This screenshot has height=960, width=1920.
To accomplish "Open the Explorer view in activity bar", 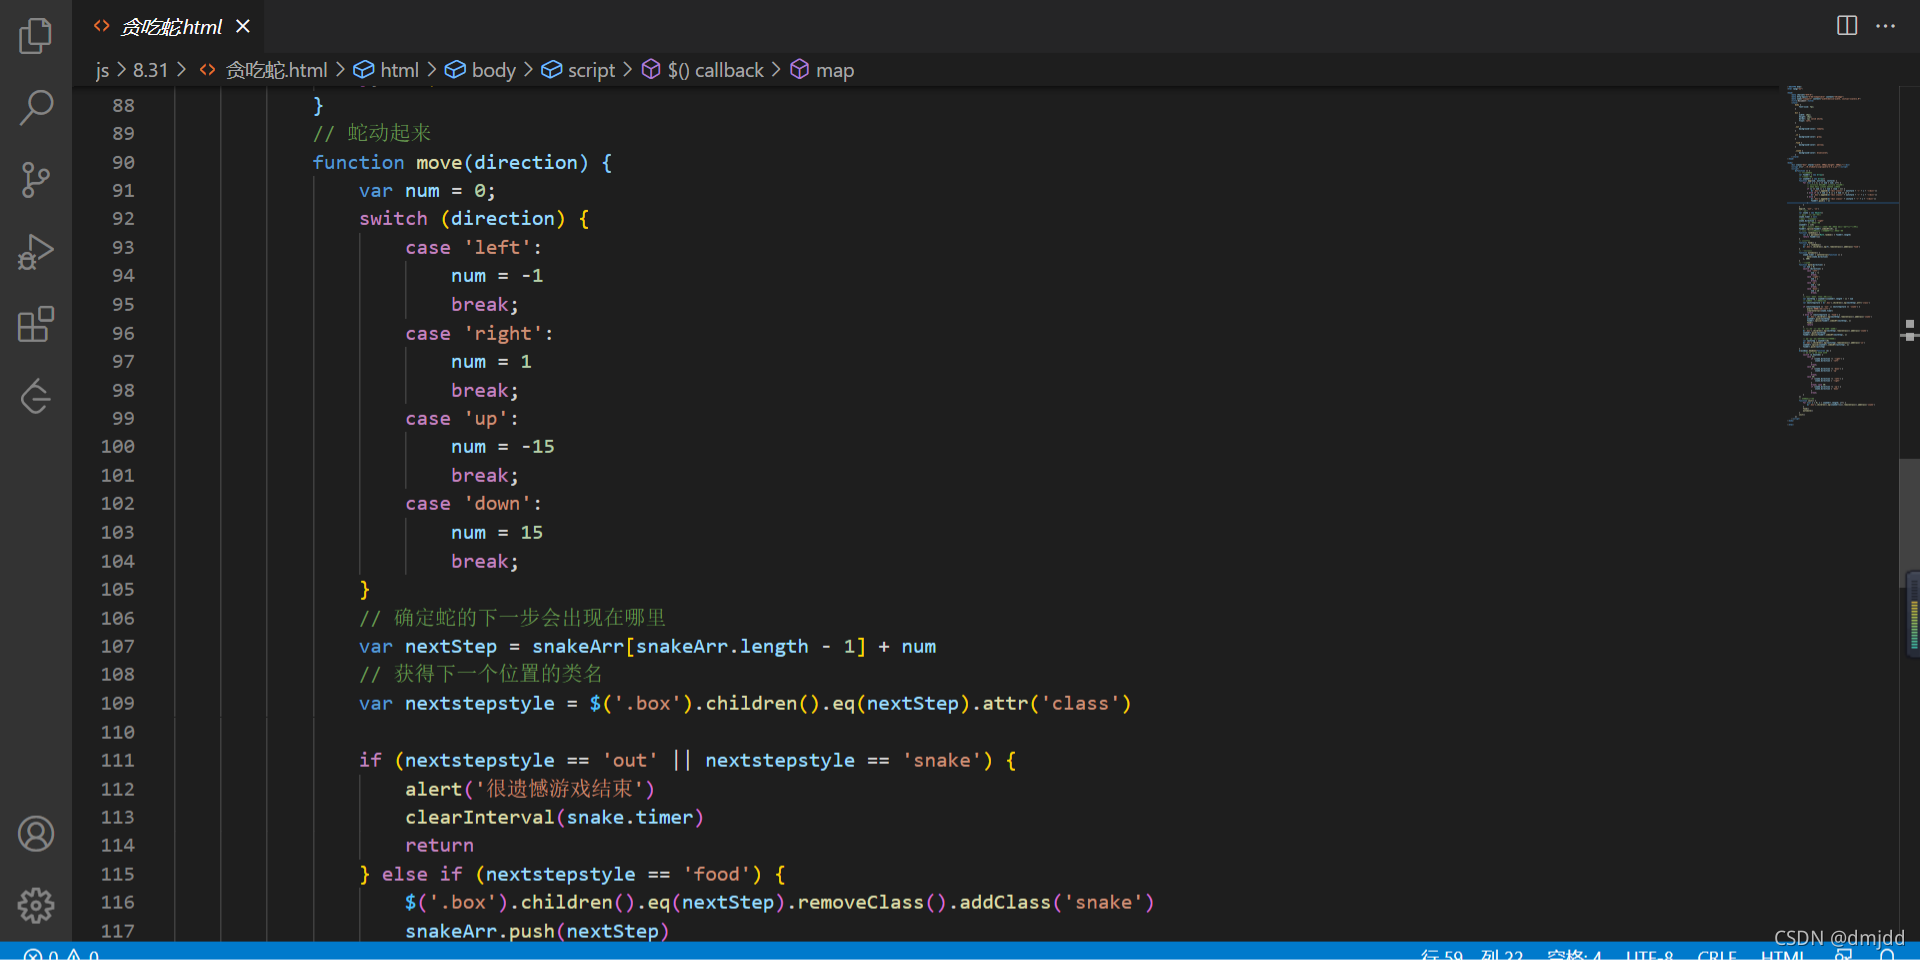I will tap(36, 36).
